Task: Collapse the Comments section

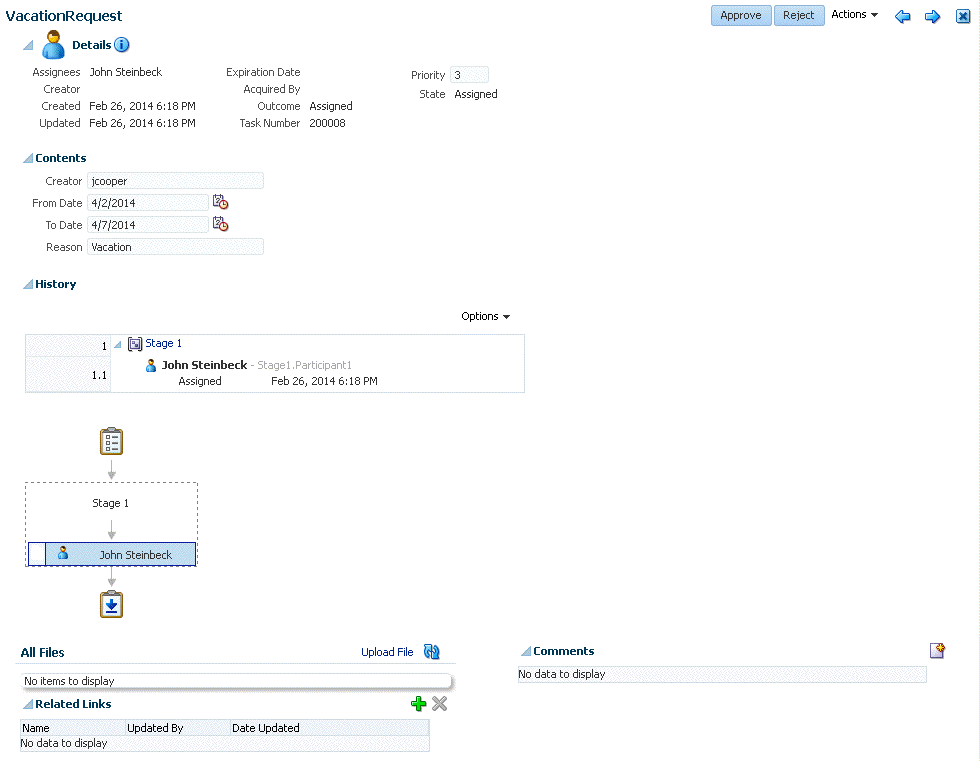Action: click(526, 651)
